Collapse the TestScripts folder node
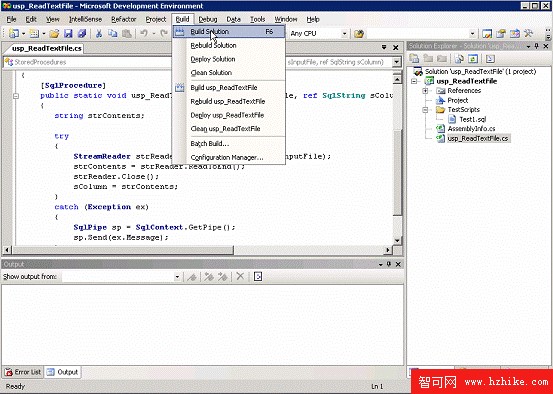The height and width of the screenshot is (394, 553). pos(425,110)
